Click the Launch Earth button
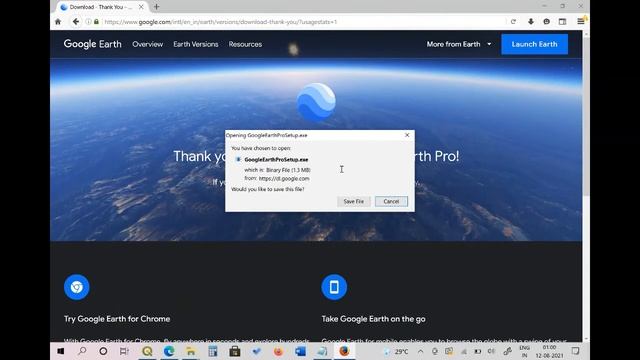 pos(534,44)
